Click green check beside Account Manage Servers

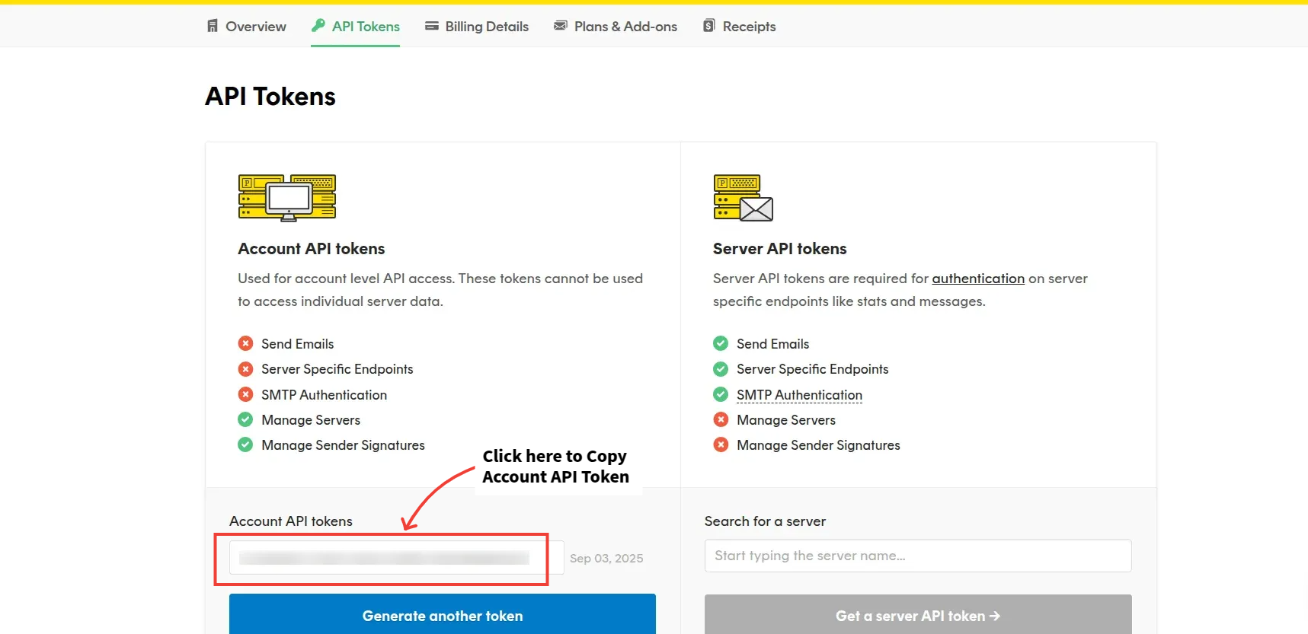click(x=246, y=420)
